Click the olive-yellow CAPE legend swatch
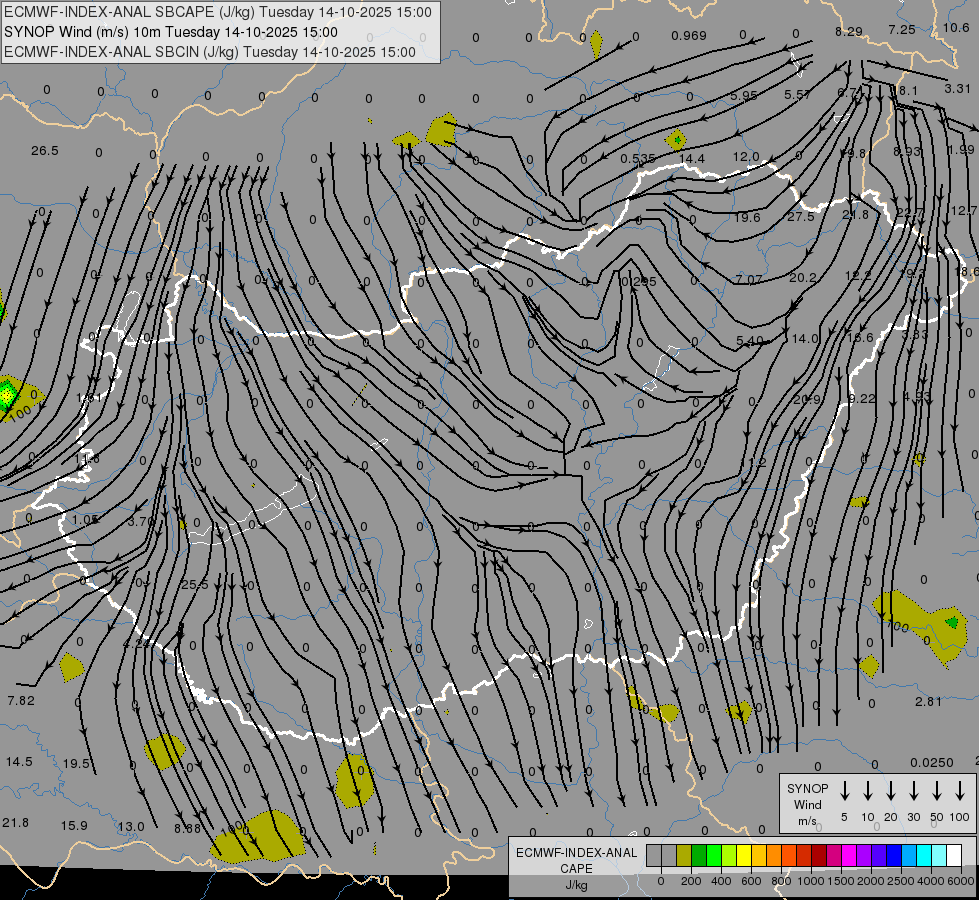 coord(684,855)
